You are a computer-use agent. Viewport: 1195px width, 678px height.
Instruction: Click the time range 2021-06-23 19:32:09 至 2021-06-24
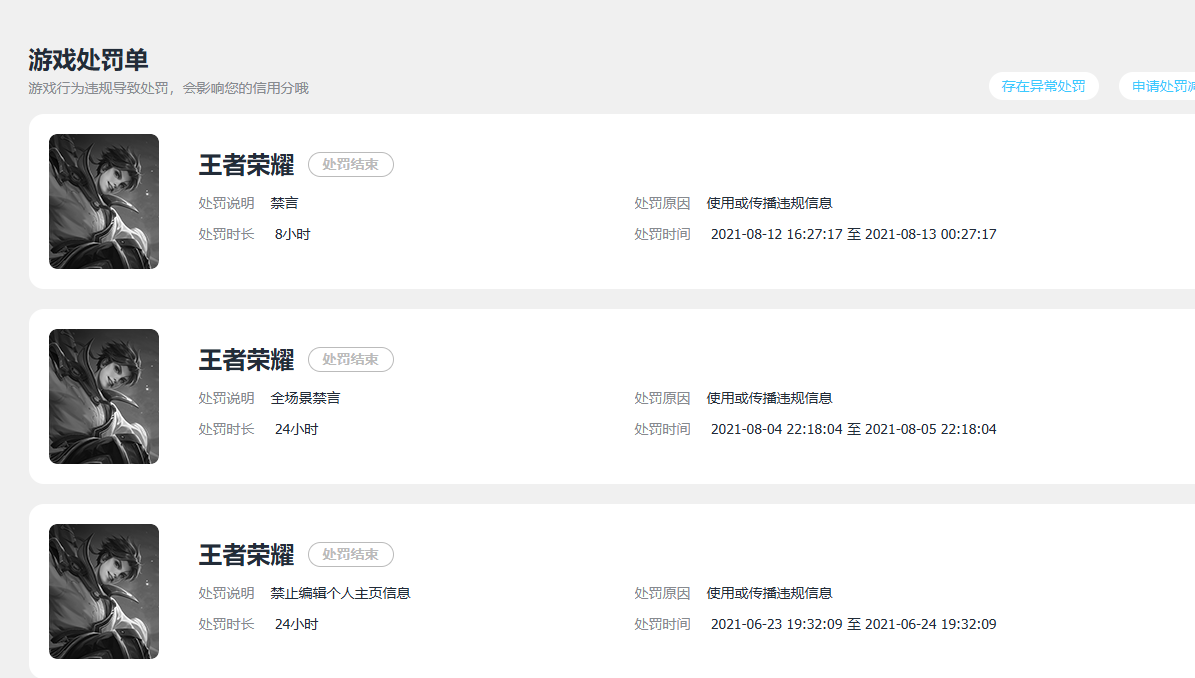pos(854,625)
